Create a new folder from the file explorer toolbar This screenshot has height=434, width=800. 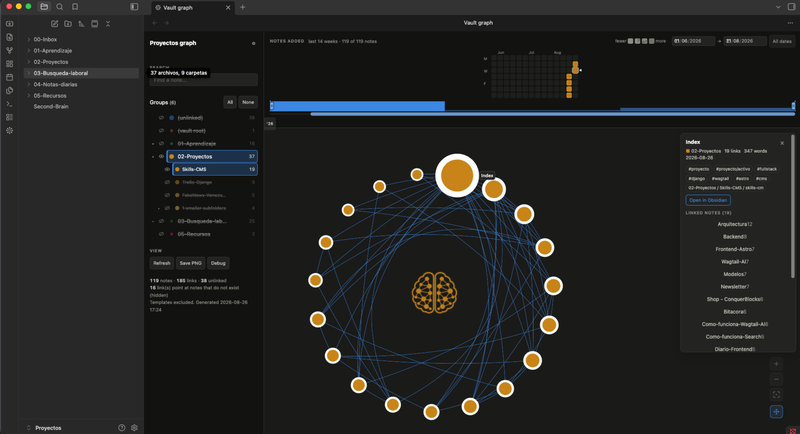click(68, 24)
